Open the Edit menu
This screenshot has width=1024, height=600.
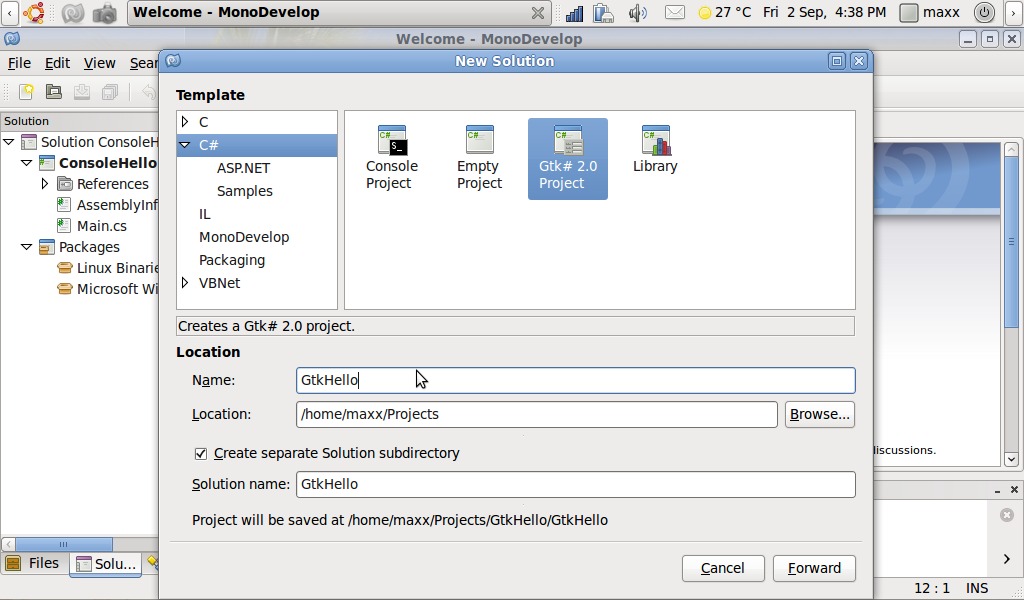(x=57, y=63)
